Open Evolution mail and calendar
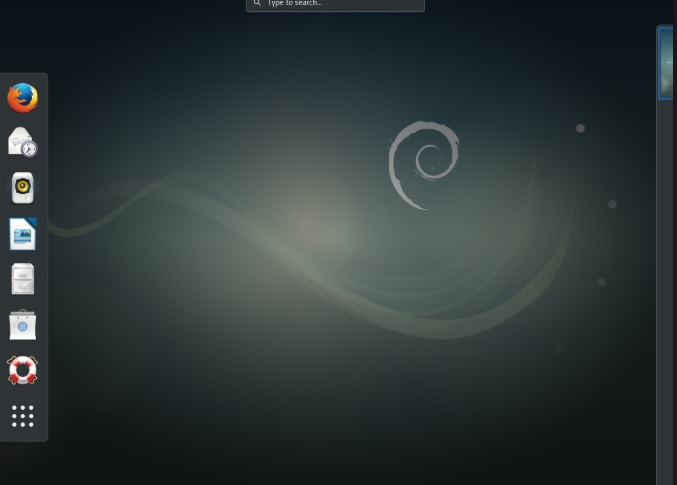Viewport: 677px width, 485px height. pyautogui.click(x=22, y=142)
